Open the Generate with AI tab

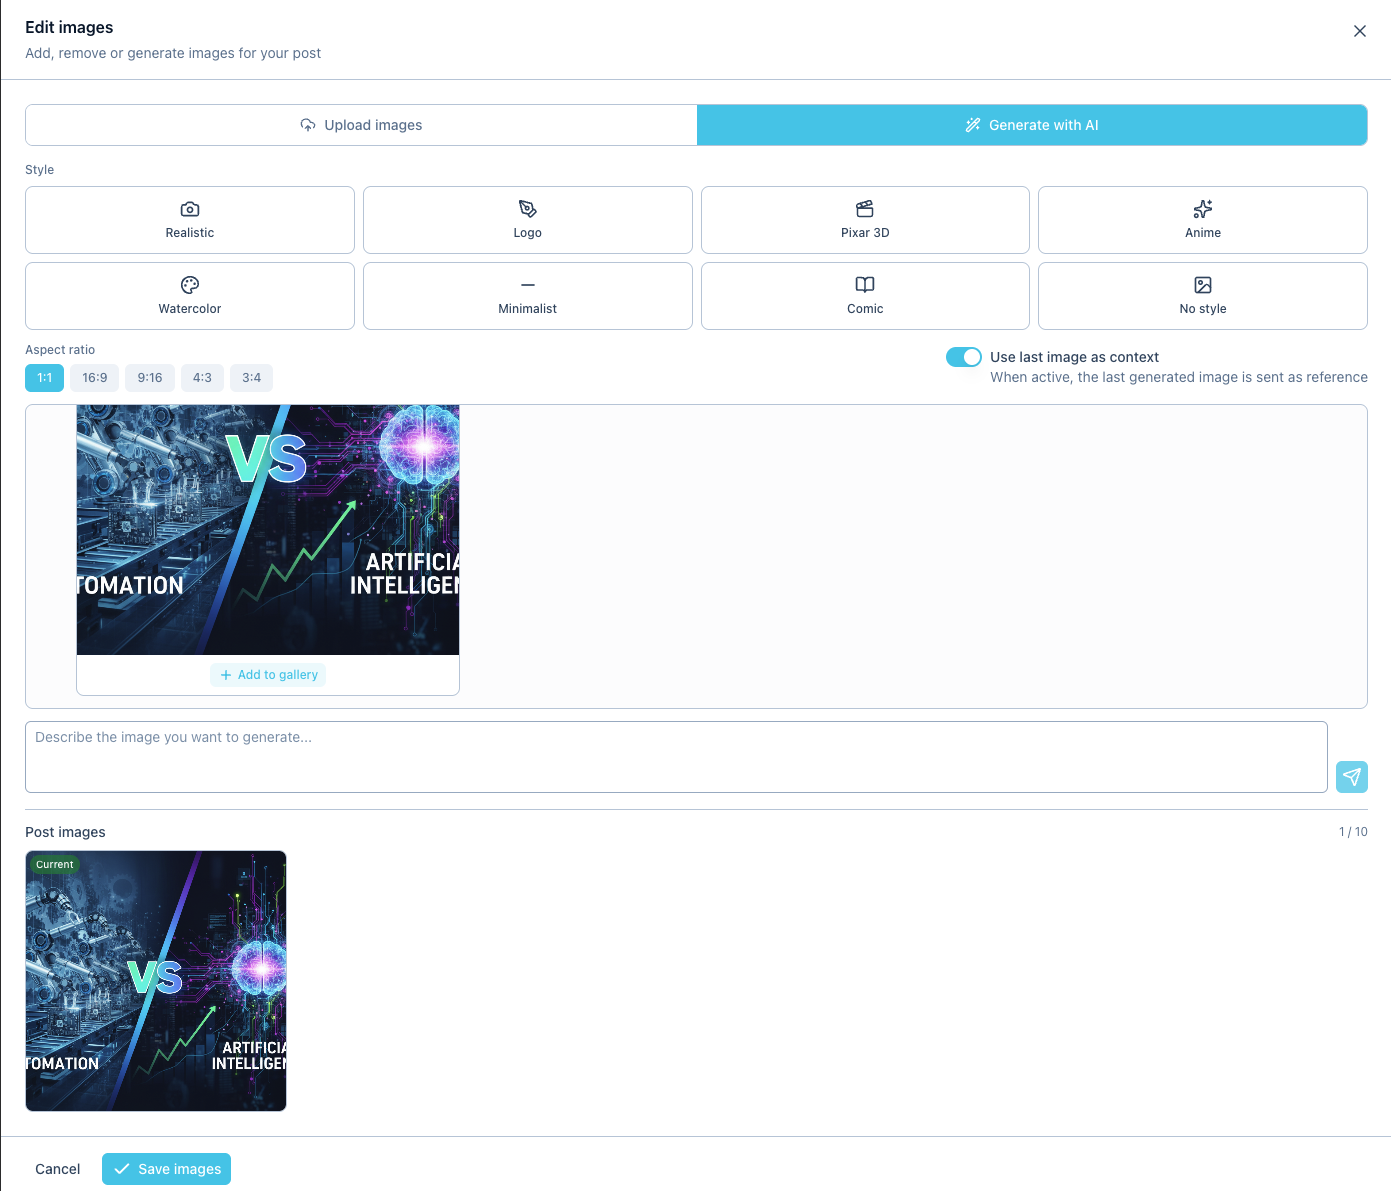pyautogui.click(x=1031, y=125)
